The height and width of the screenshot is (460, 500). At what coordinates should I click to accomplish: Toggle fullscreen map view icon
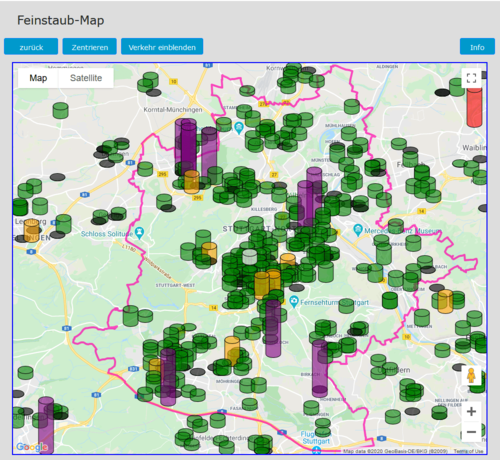click(x=471, y=78)
